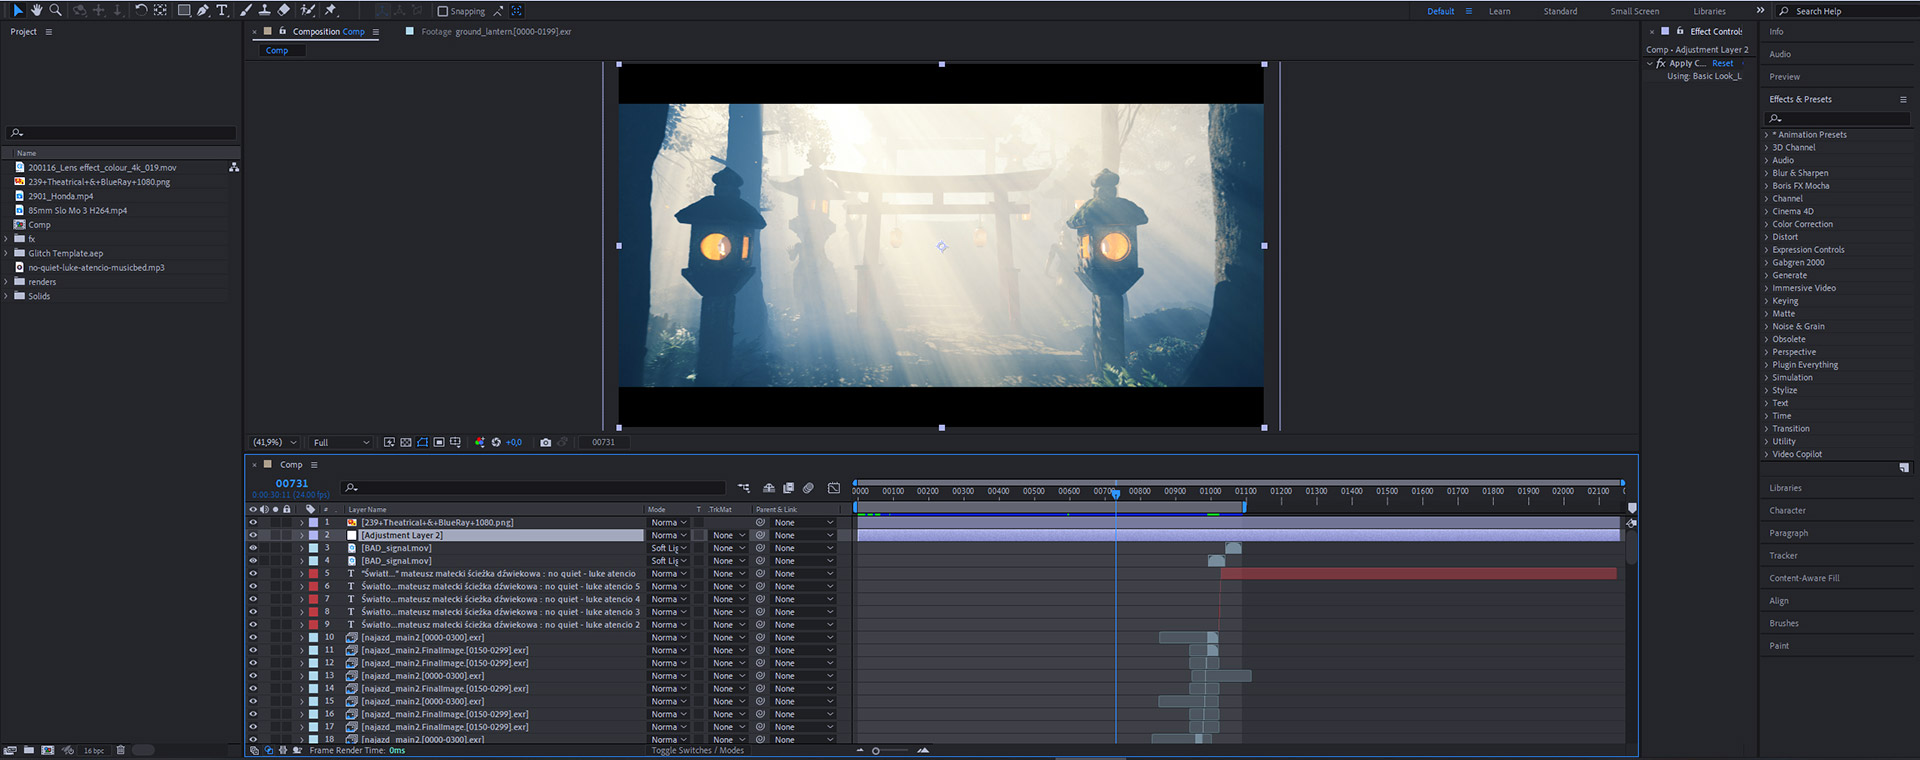Viewport: 1920px width, 760px height.
Task: Click the Reset Exposure icon in viewer
Action: 496,442
